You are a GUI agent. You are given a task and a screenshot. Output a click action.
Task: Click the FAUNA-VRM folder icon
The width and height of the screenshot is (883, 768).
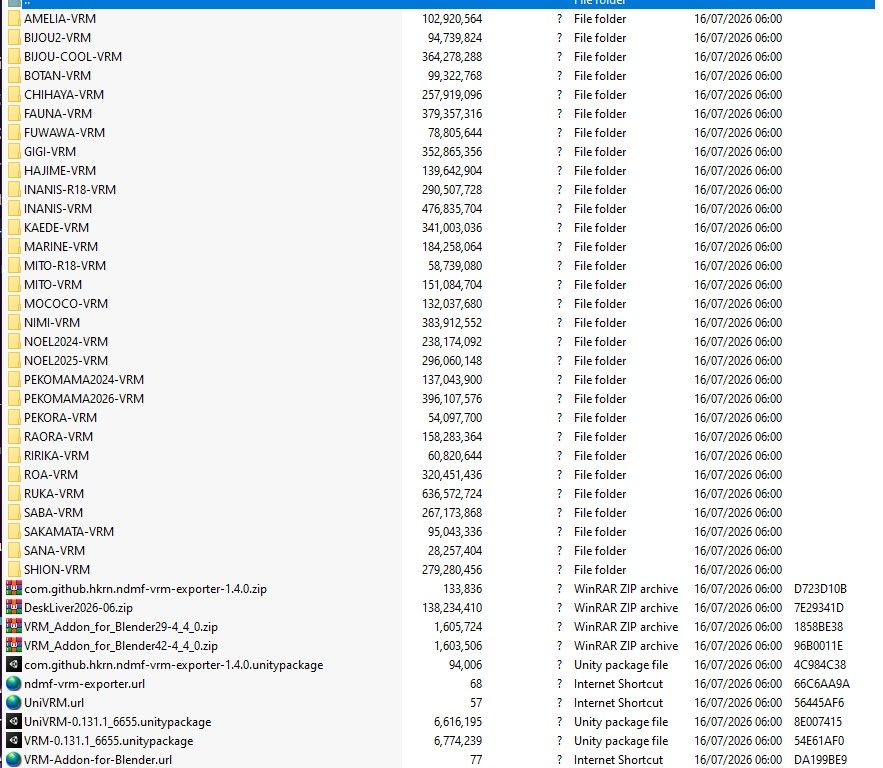14,114
